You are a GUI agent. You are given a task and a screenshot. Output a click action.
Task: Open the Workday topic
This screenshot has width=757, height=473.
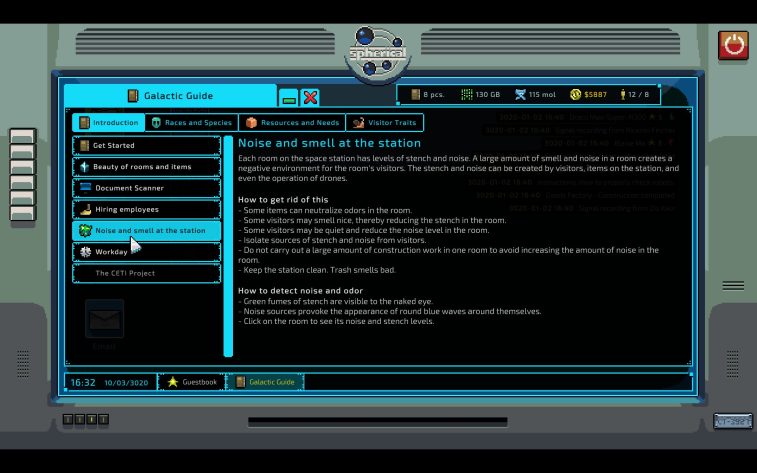pos(147,251)
